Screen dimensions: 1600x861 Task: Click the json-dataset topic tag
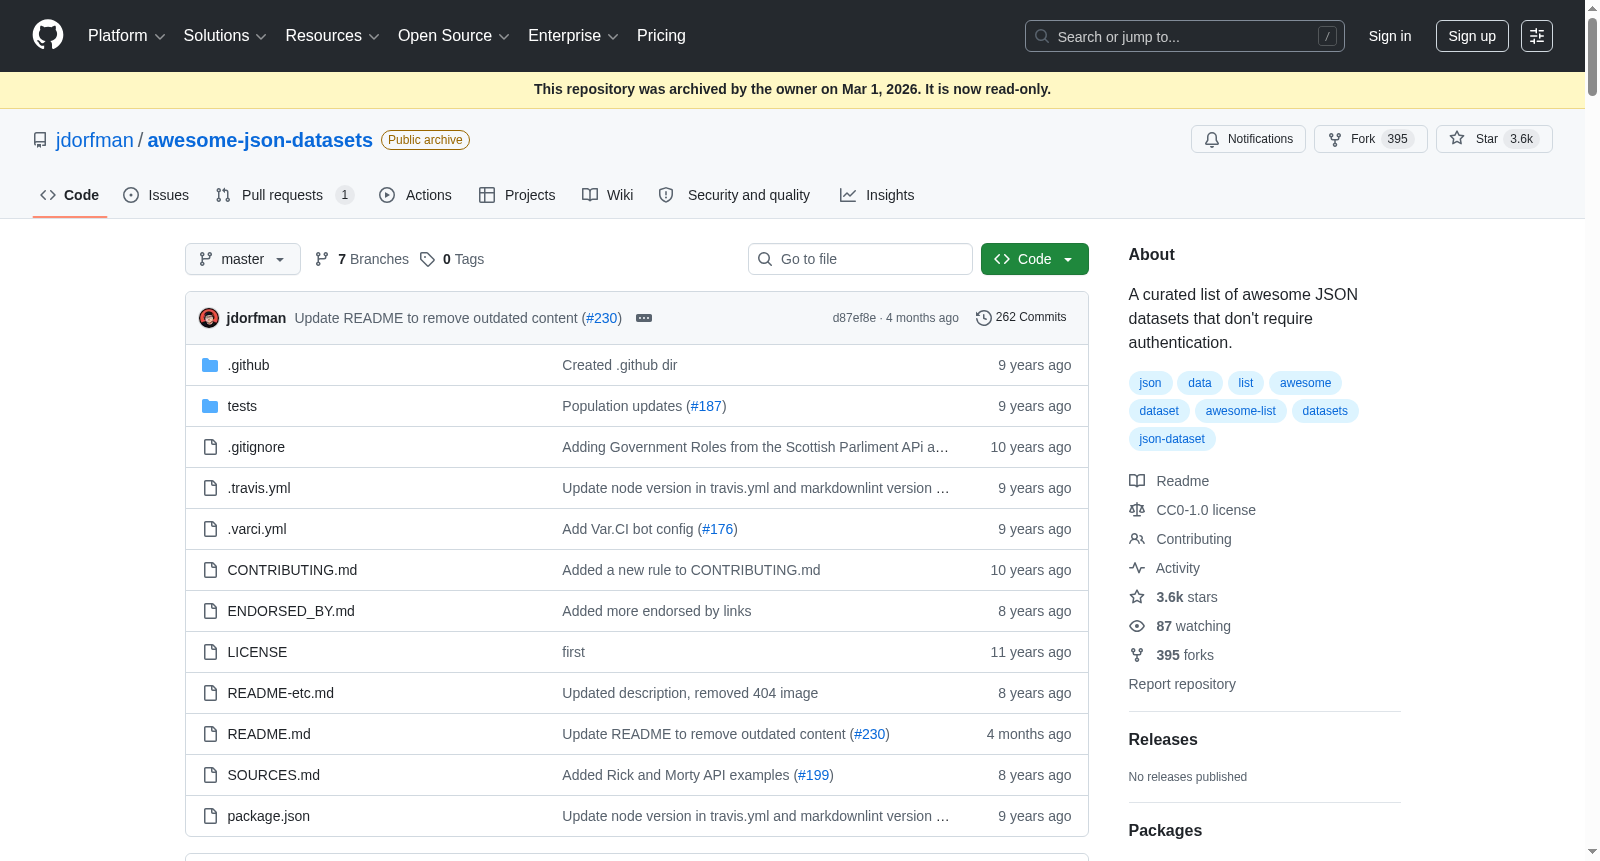(1172, 439)
